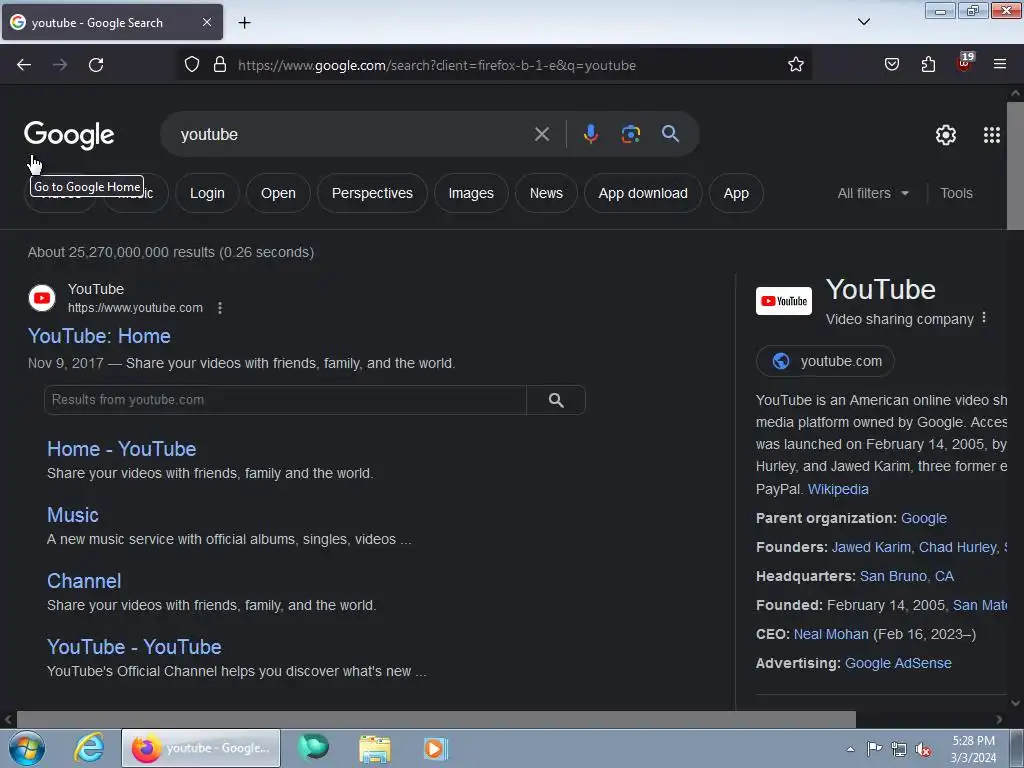Search within youtube.com magnifier button
Image resolution: width=1024 pixels, height=768 pixels.
[556, 400]
